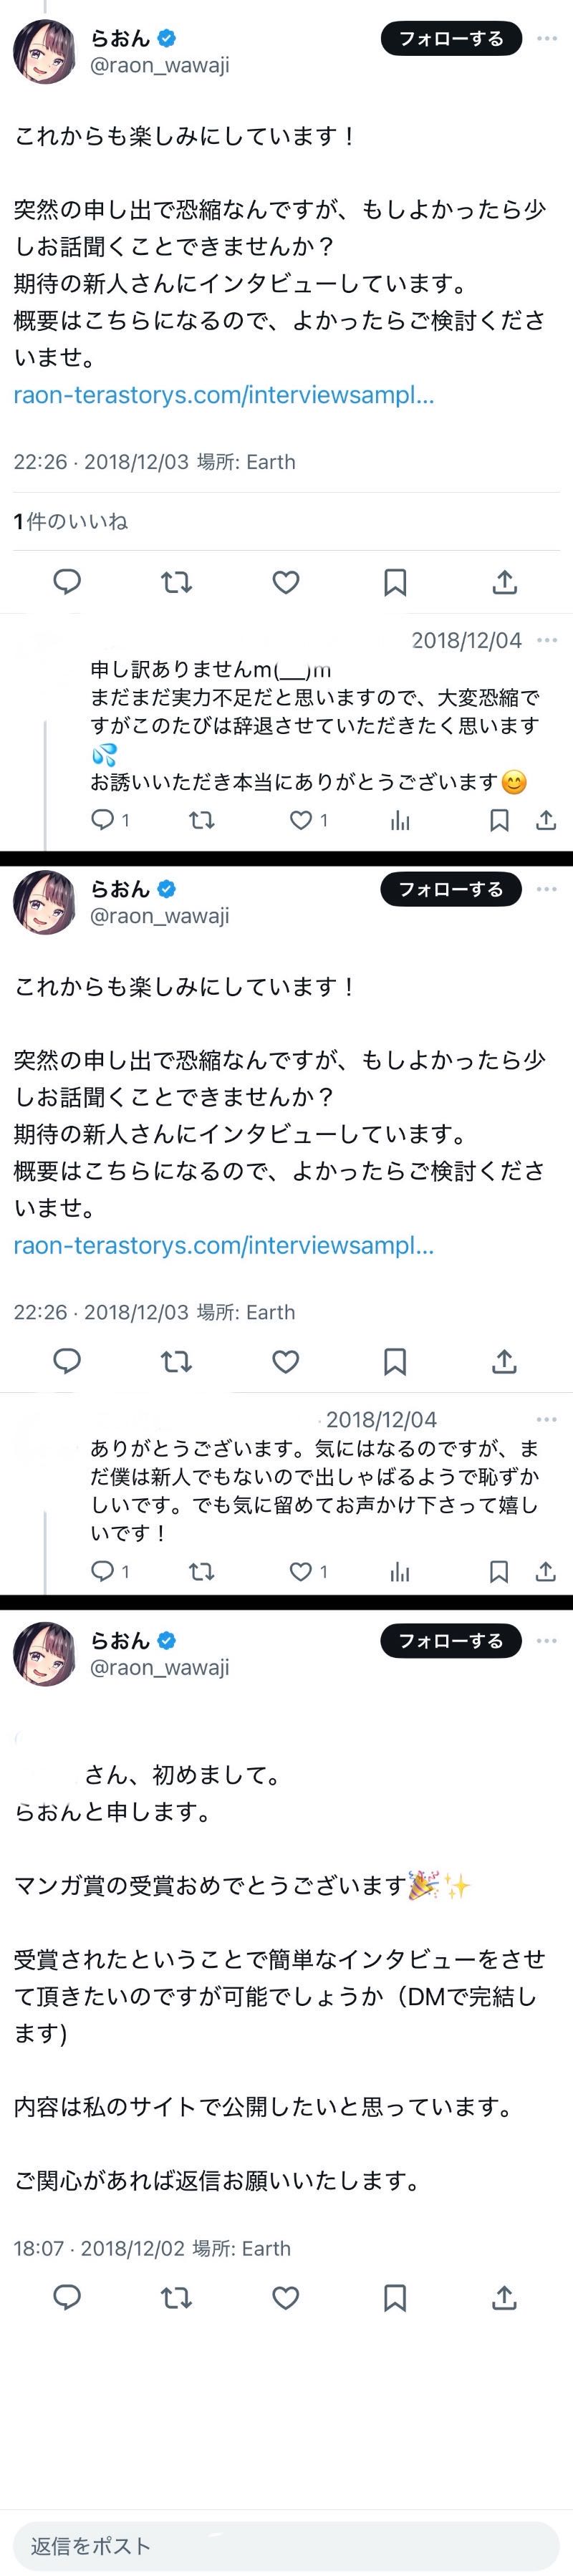Retweet the 申し訳ありません reply
Viewport: 573px width, 2576px height.
pyautogui.click(x=202, y=820)
